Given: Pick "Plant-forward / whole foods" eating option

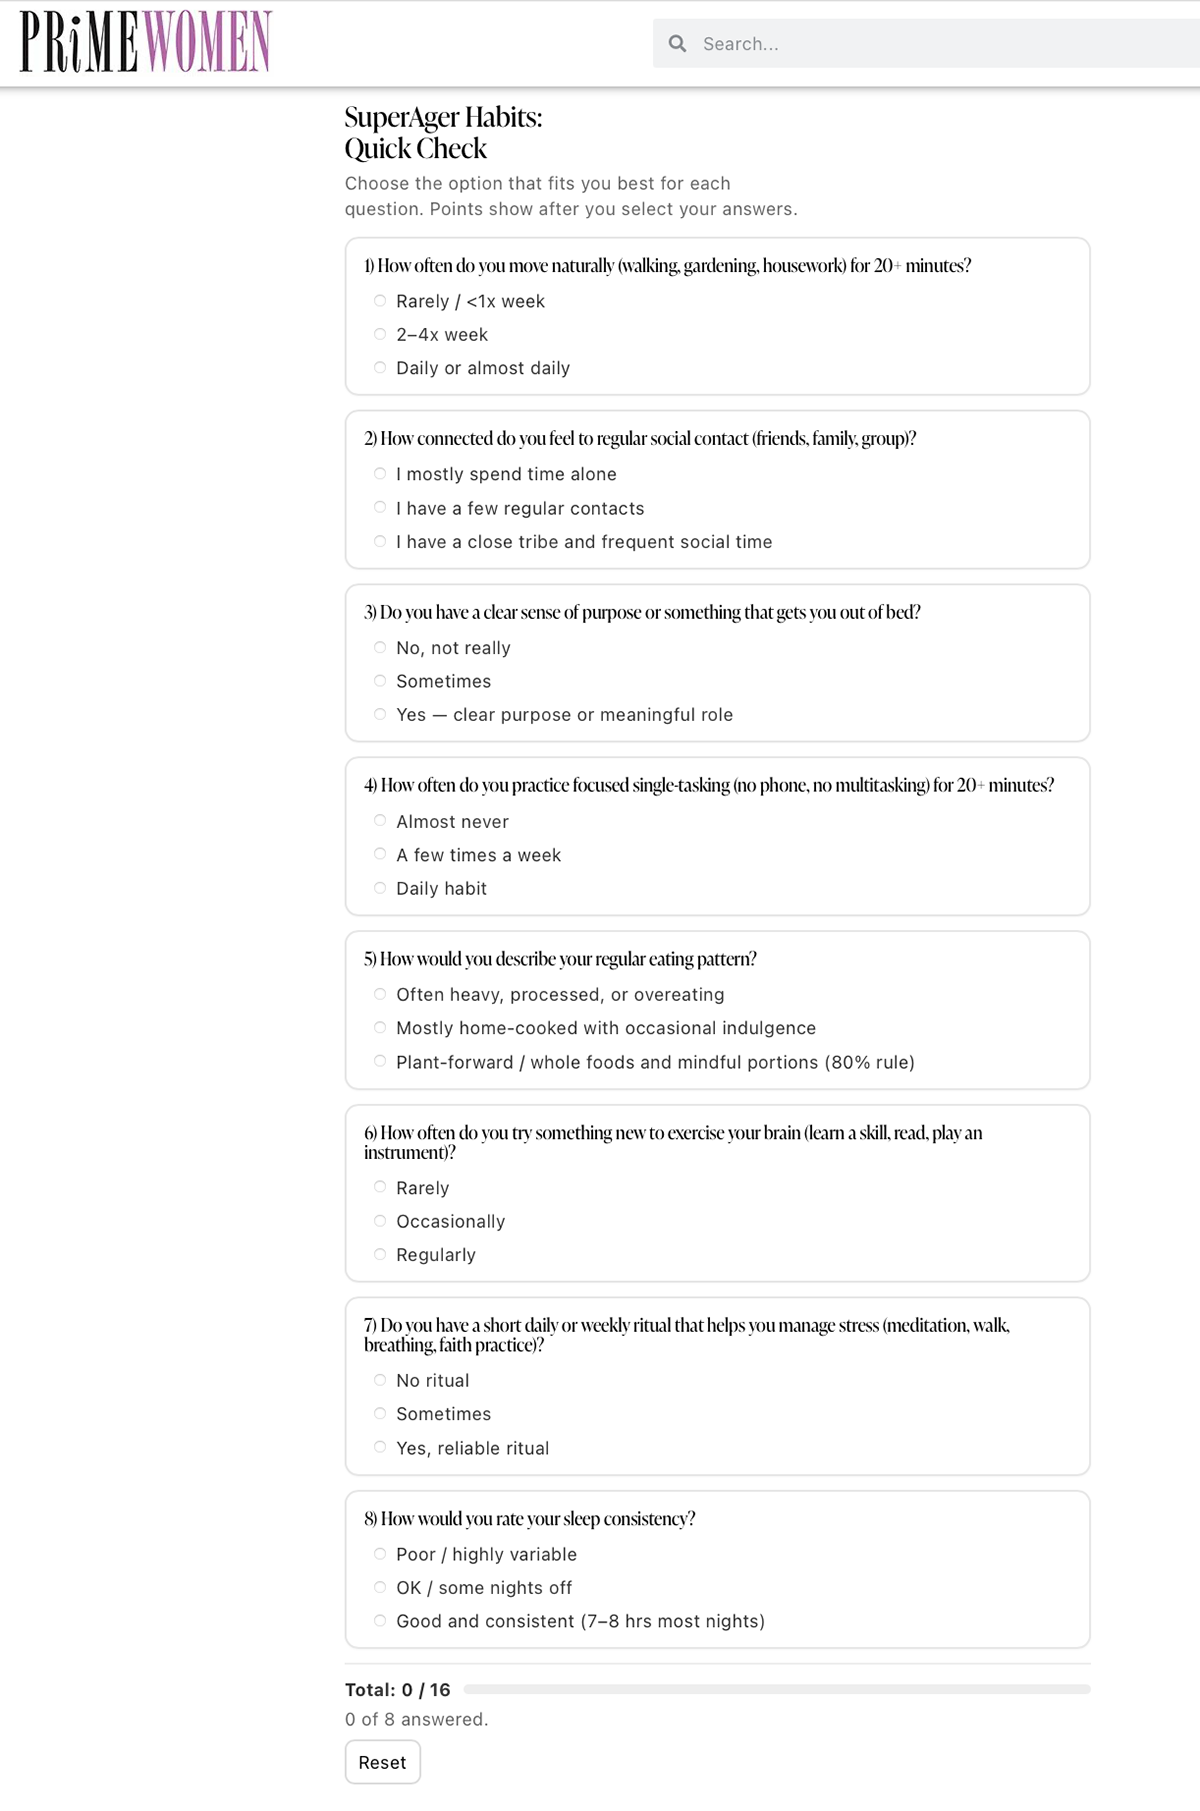Looking at the screenshot, I should point(380,1062).
